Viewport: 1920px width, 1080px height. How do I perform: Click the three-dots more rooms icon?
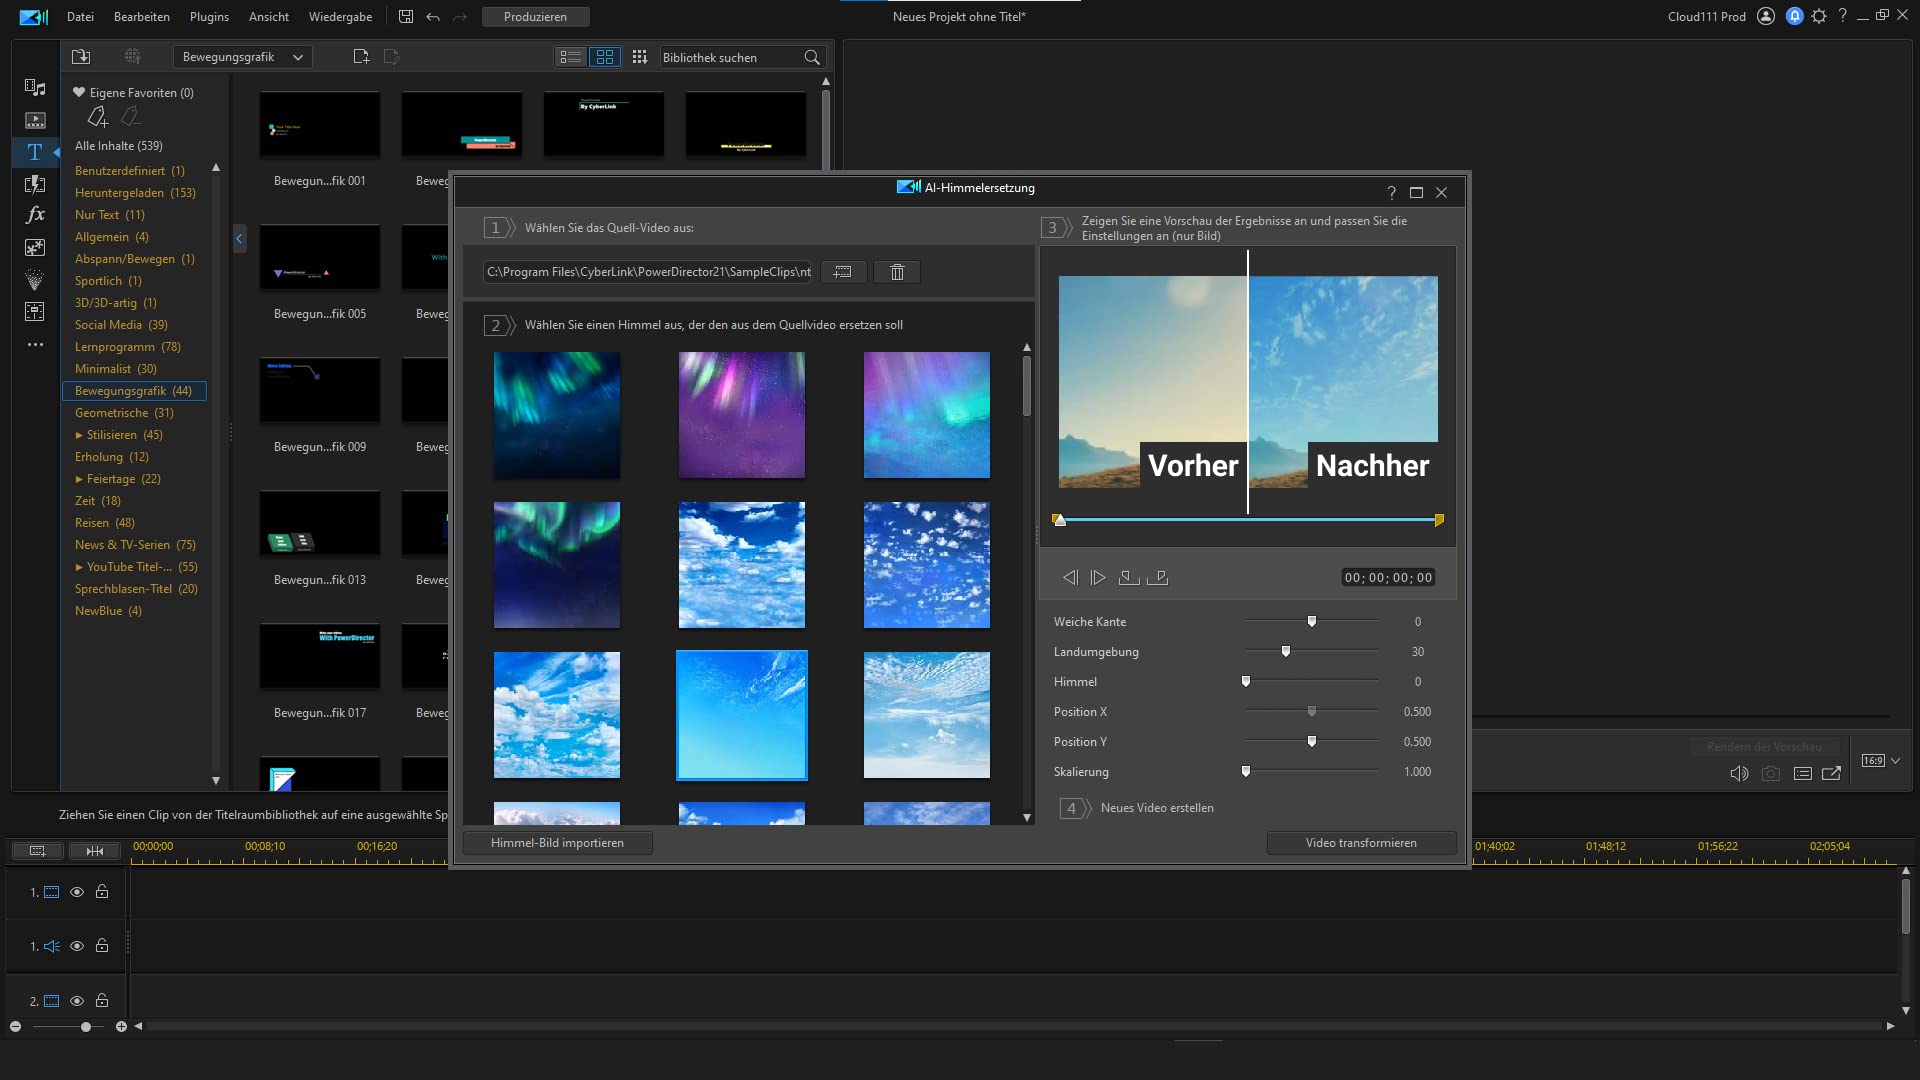click(x=35, y=344)
